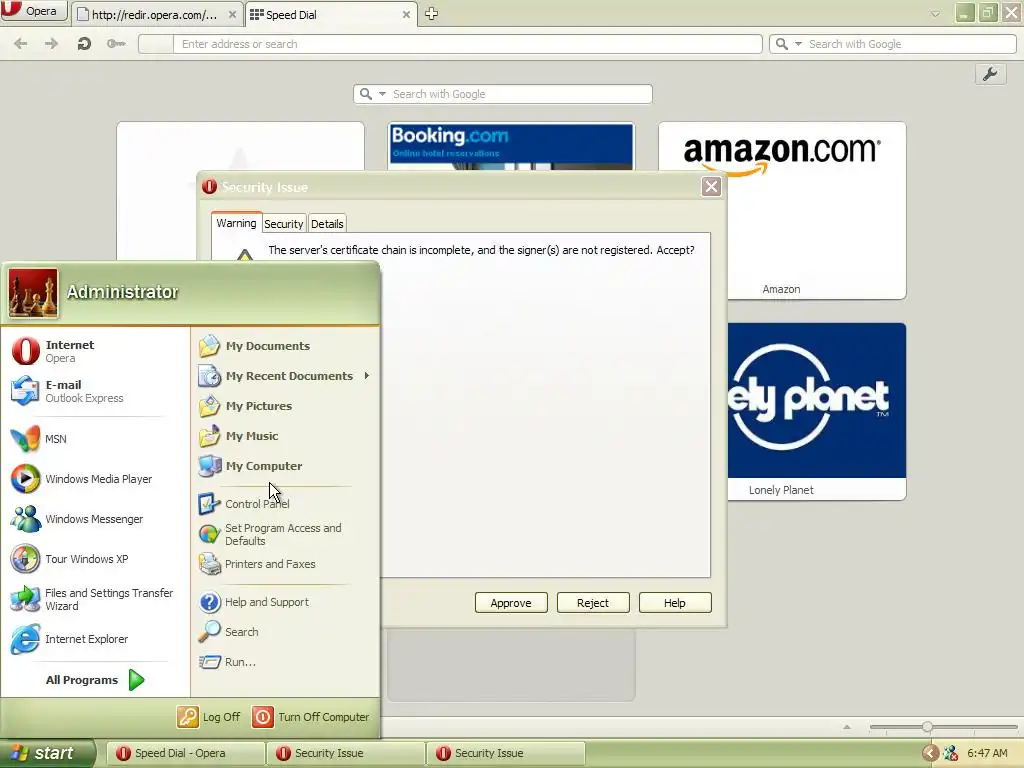Screen dimensions: 1024x768
Task: Open the Run... dialog
Action: tap(285, 662)
